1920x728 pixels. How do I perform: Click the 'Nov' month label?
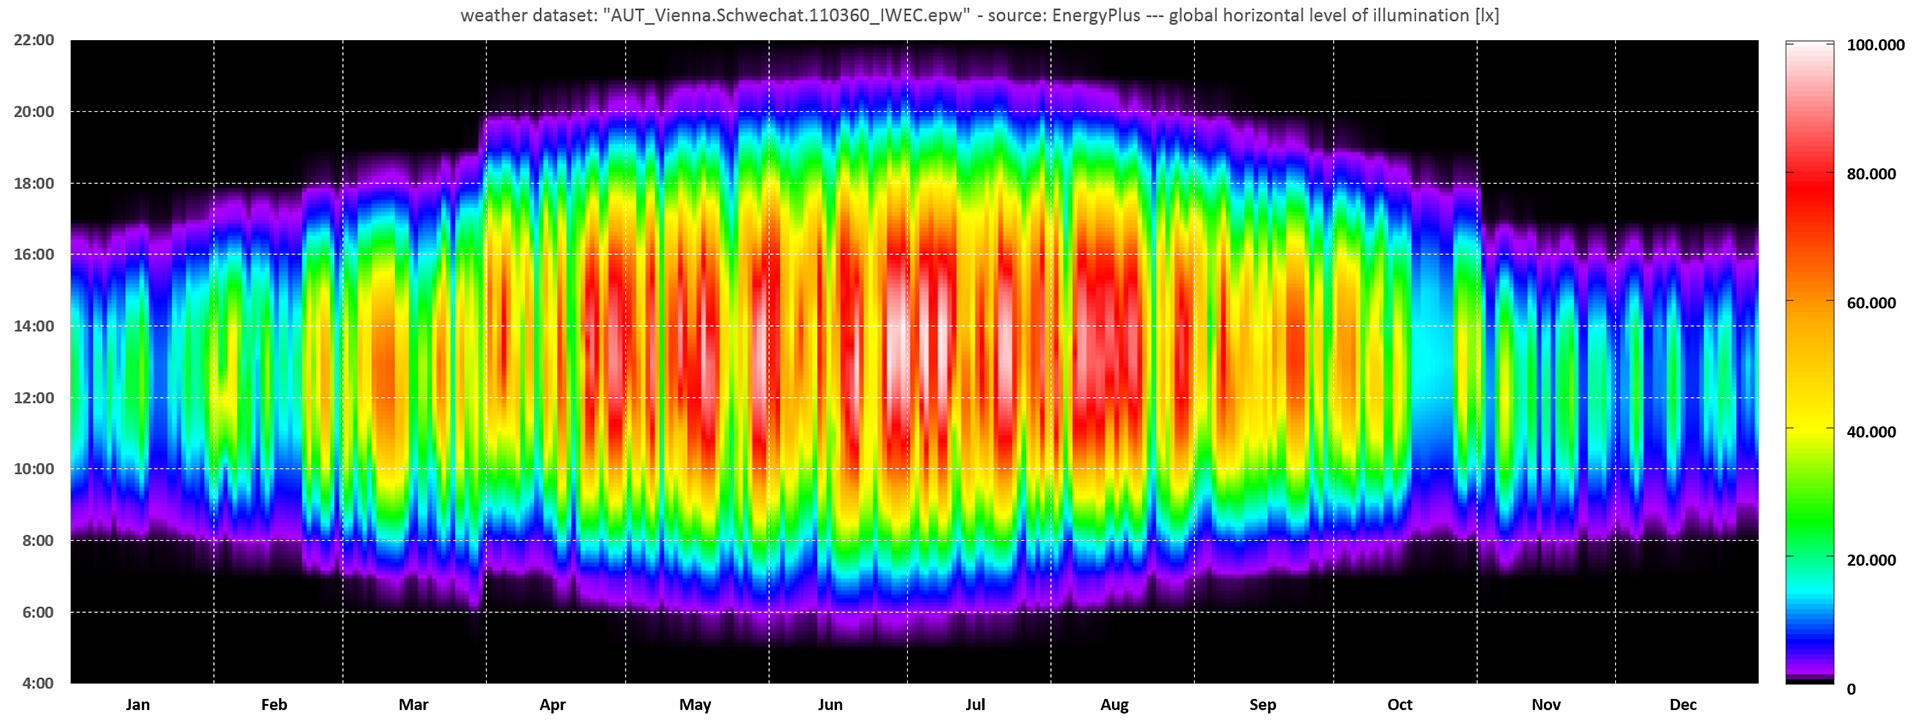pos(1546,705)
